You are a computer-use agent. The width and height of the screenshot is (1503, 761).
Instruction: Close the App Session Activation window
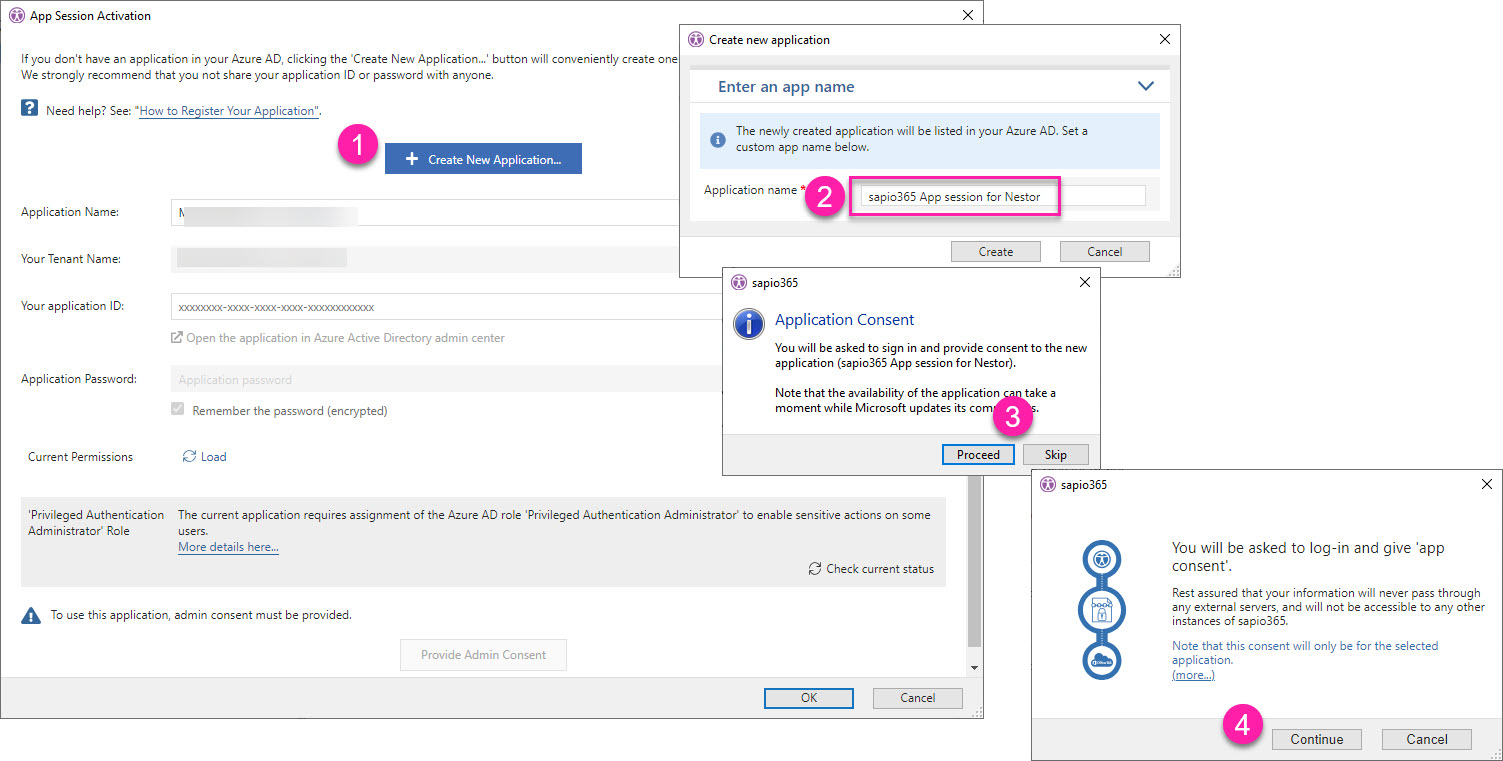point(967,16)
